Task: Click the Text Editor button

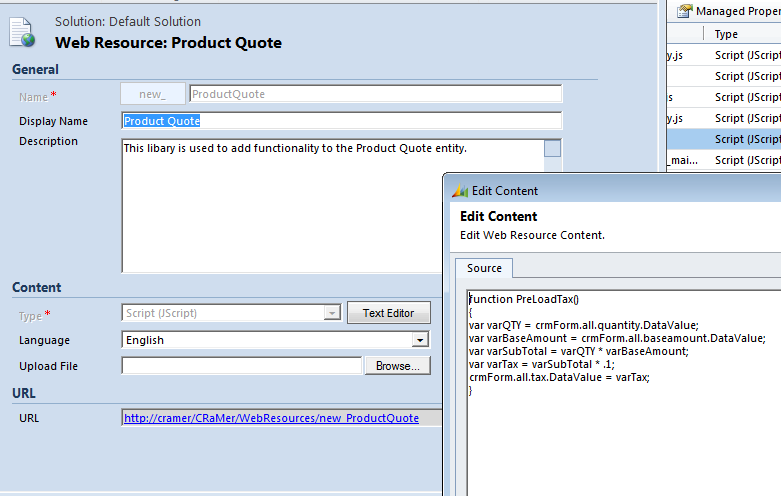Action: pos(388,313)
